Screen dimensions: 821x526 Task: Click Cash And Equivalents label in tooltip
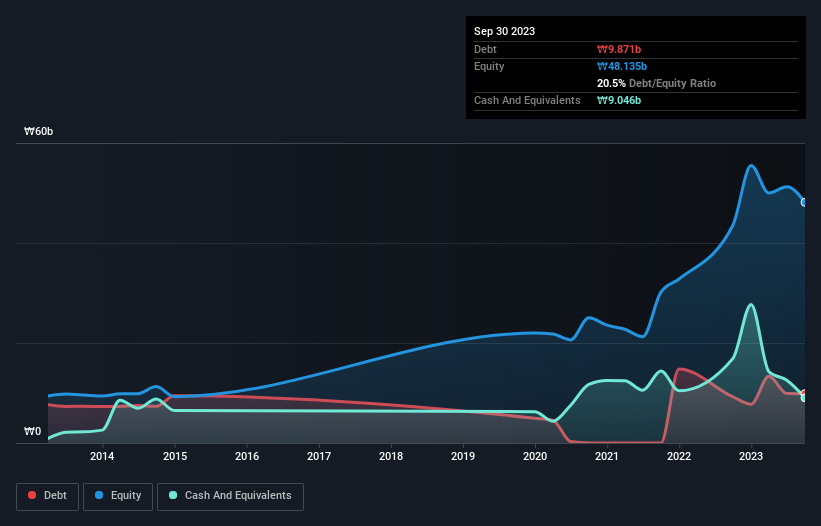(527, 100)
